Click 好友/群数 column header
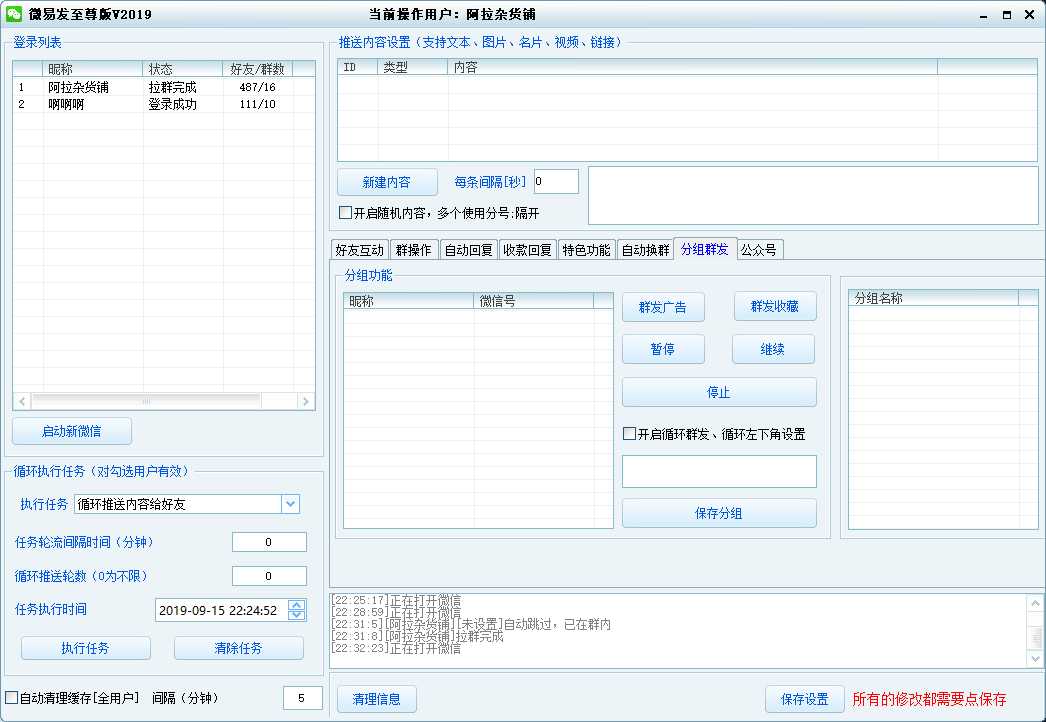 pos(257,69)
